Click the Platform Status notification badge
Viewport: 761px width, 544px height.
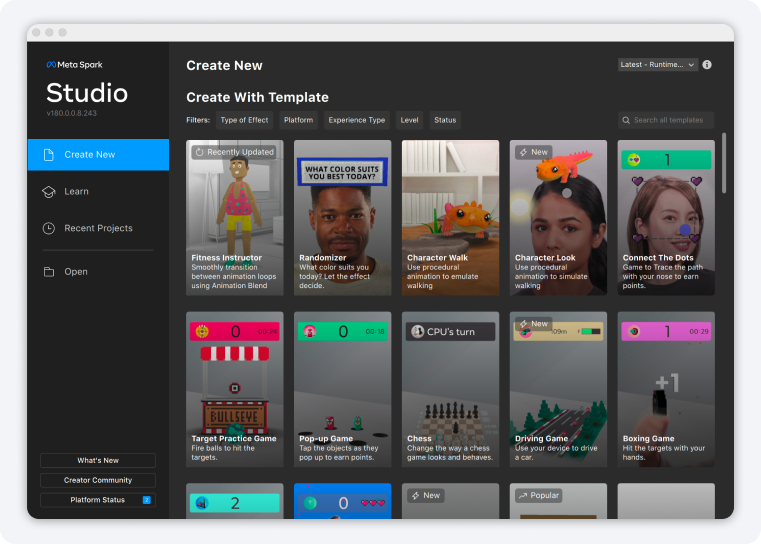(146, 500)
